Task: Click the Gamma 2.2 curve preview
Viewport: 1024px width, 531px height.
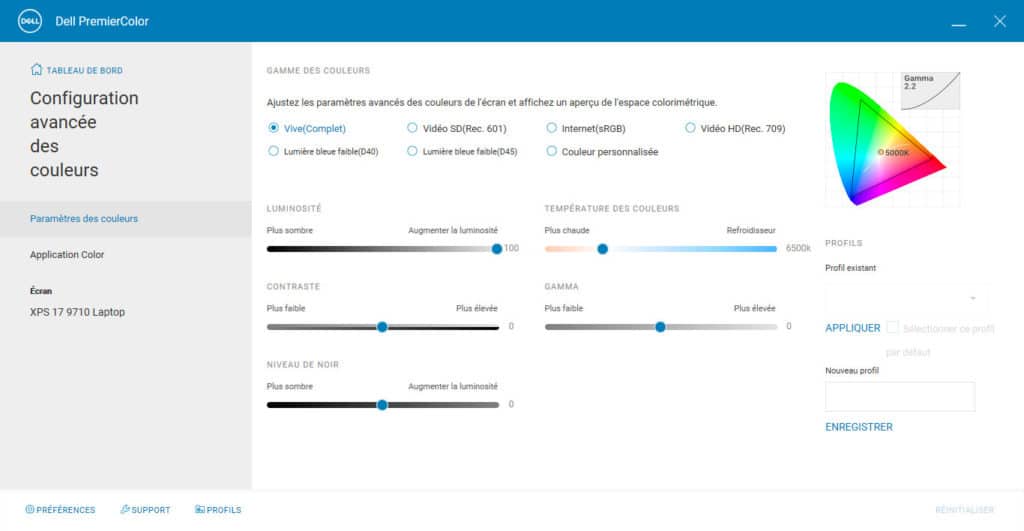Action: coord(931,91)
